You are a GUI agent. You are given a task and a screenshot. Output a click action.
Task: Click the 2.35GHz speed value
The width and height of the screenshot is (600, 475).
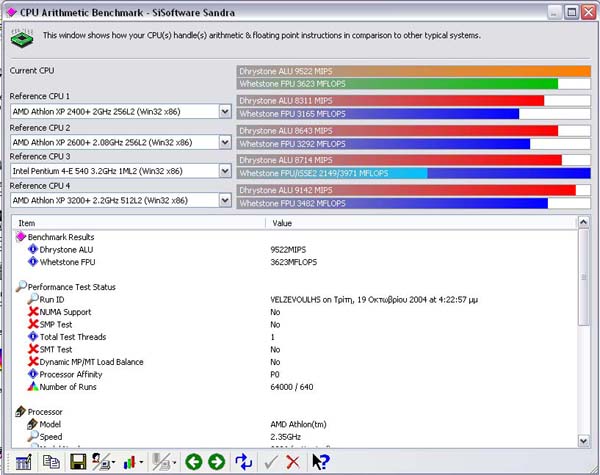click(x=285, y=437)
